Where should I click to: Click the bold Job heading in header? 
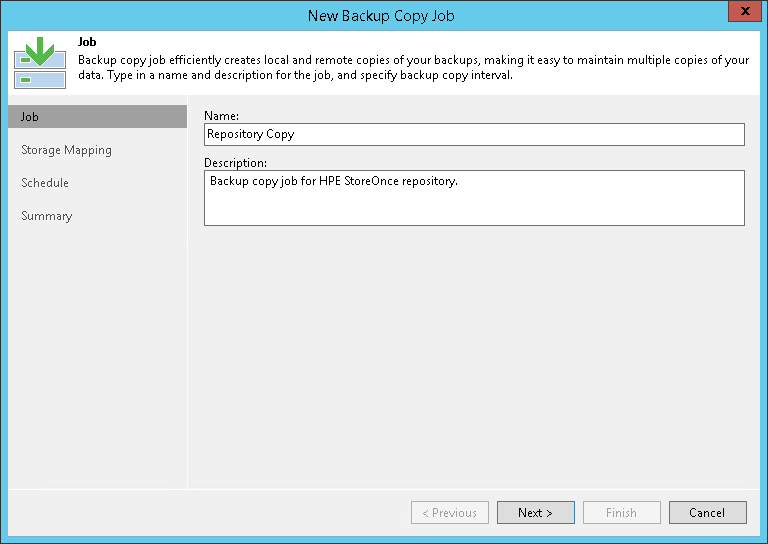[x=86, y=42]
